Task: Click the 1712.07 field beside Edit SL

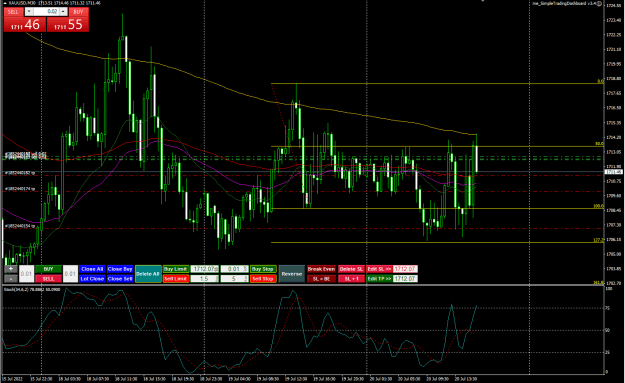Action: [x=405, y=269]
